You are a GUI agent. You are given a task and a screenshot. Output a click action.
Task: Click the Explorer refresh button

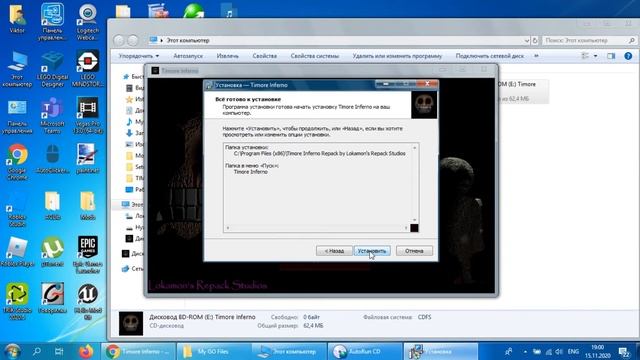click(535, 40)
